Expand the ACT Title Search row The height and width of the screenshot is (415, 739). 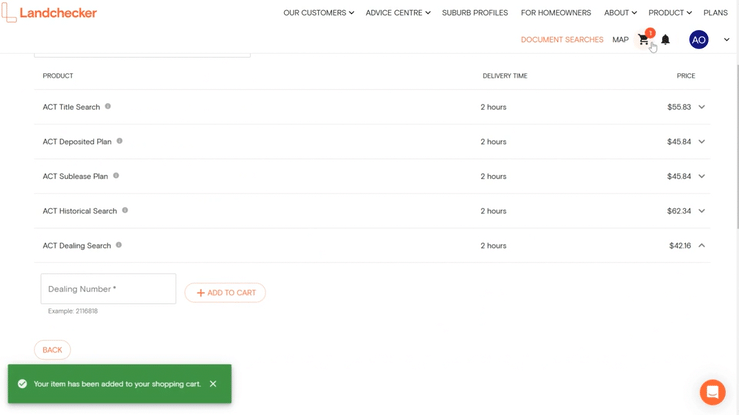coord(702,107)
